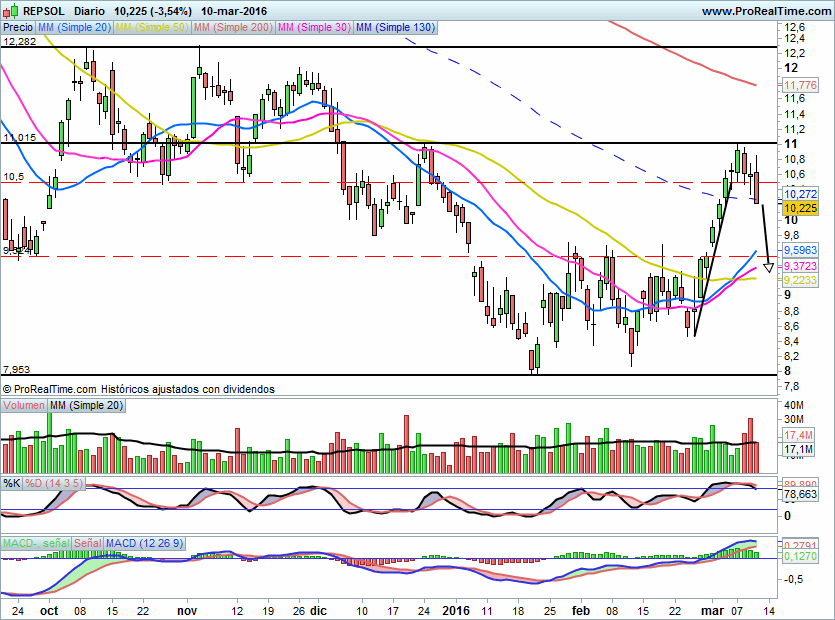Click the Volumen panel label
This screenshot has height=620, width=835.
click(x=24, y=405)
